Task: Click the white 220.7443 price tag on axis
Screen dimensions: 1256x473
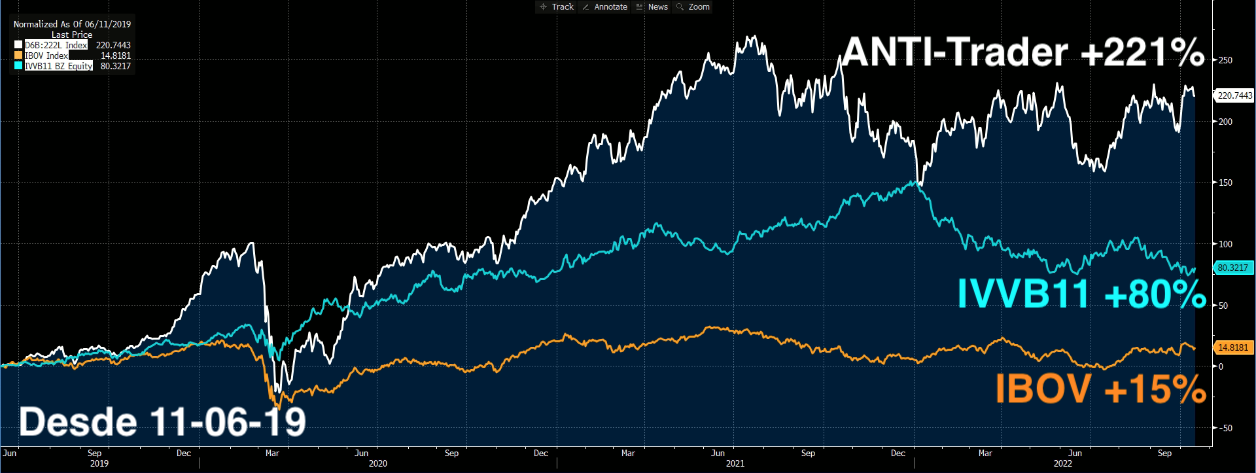Action: [x=1233, y=95]
